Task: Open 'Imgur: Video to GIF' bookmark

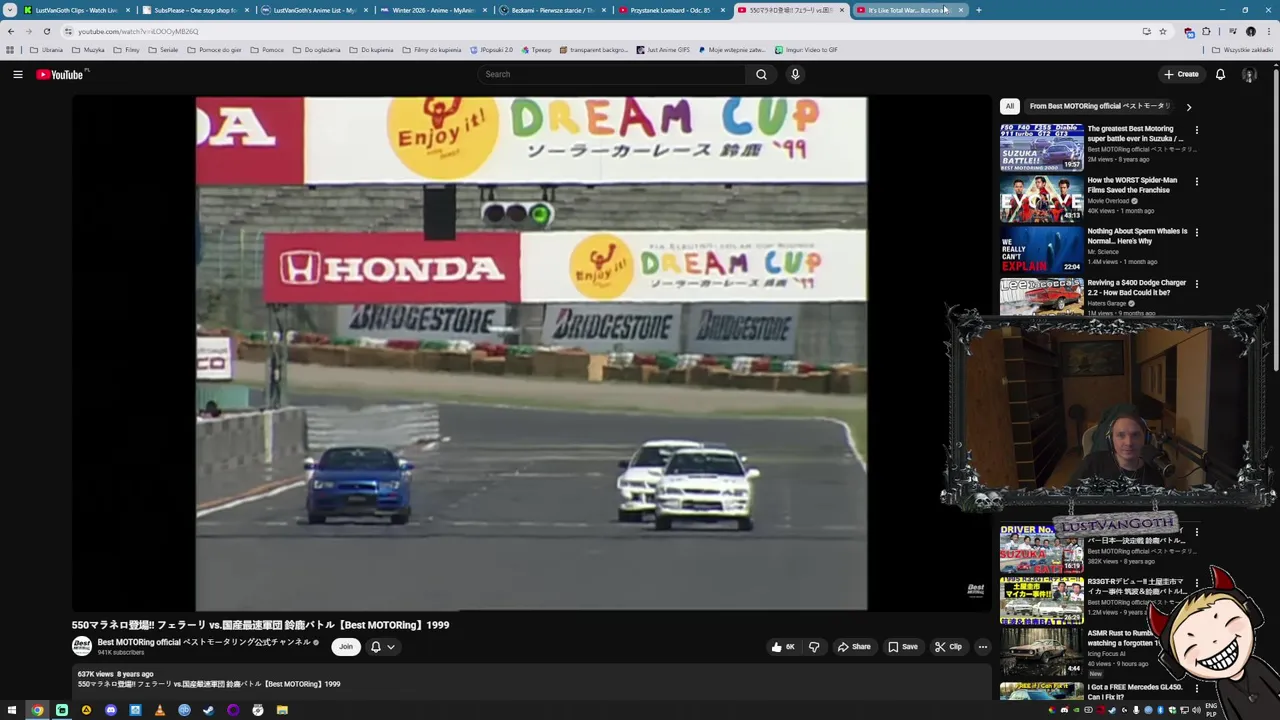Action: click(x=806, y=49)
